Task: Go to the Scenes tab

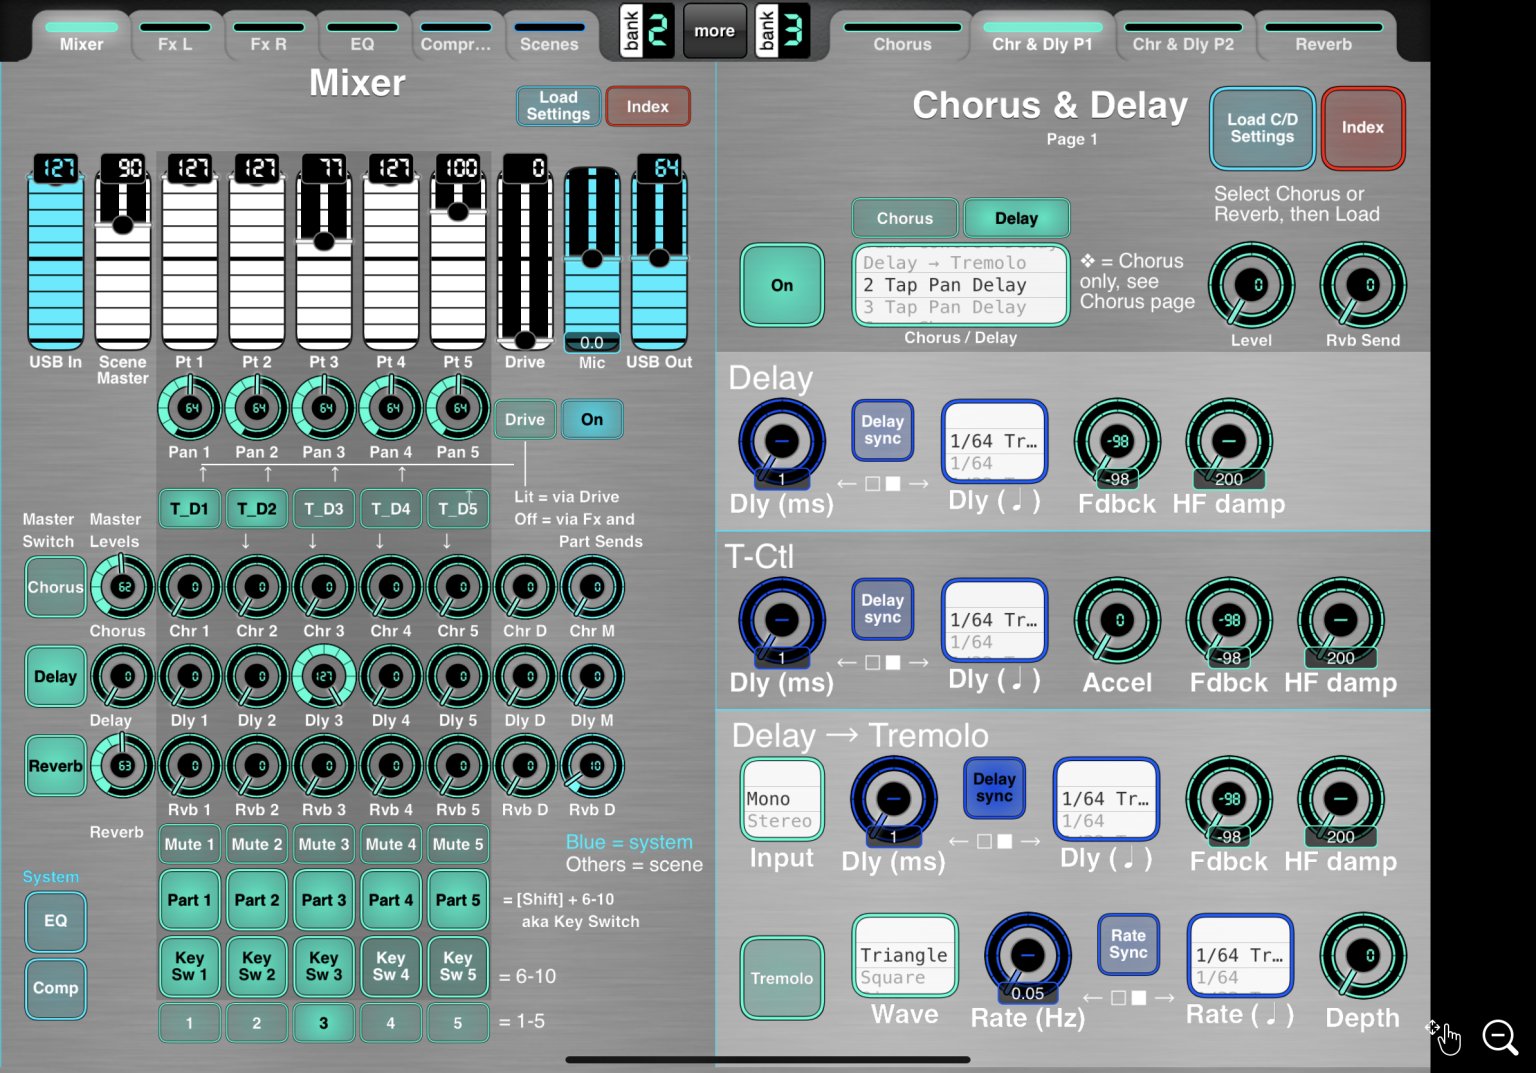Action: click(x=549, y=36)
